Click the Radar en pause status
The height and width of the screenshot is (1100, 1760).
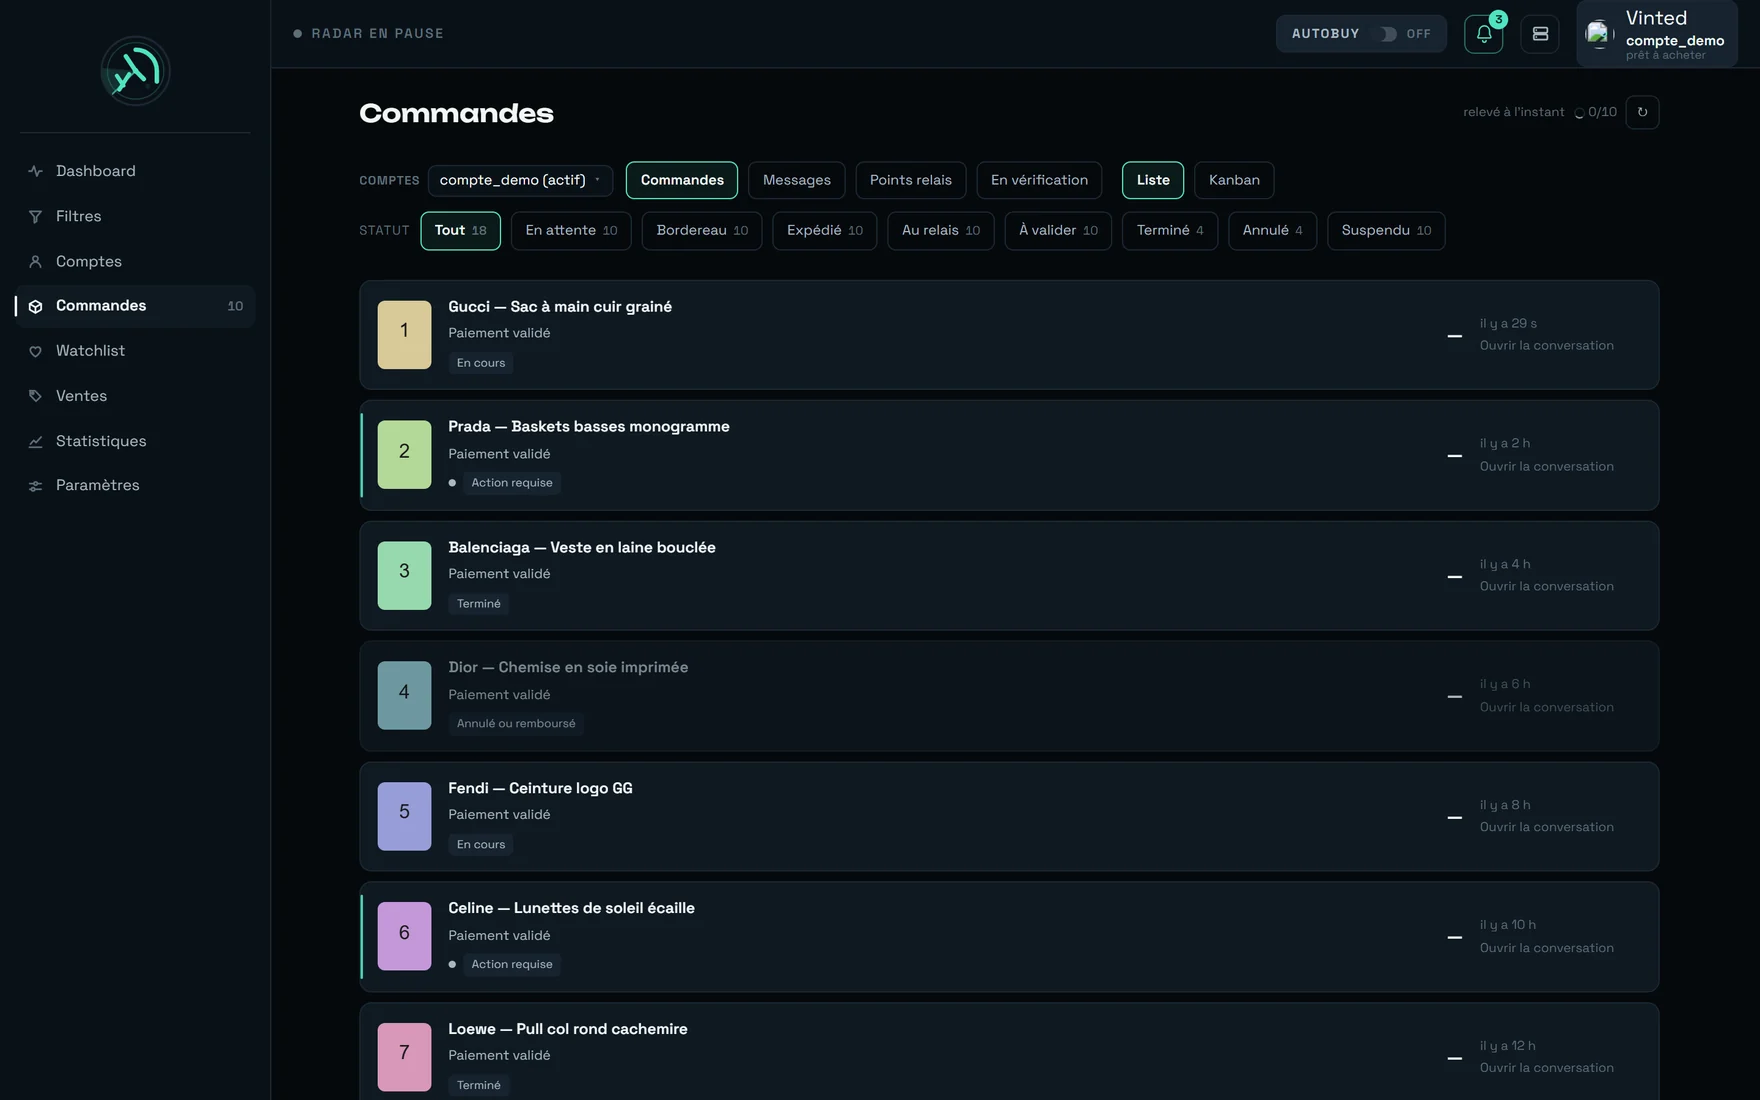[368, 34]
